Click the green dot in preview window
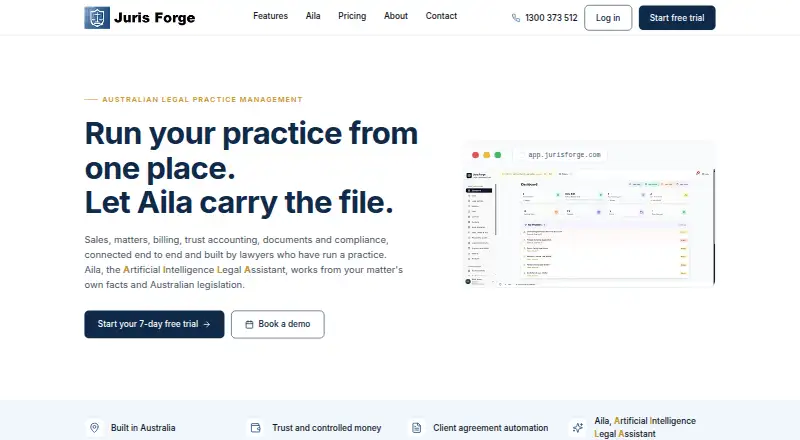Viewport: 800px width, 440px height. pyautogui.click(x=497, y=155)
